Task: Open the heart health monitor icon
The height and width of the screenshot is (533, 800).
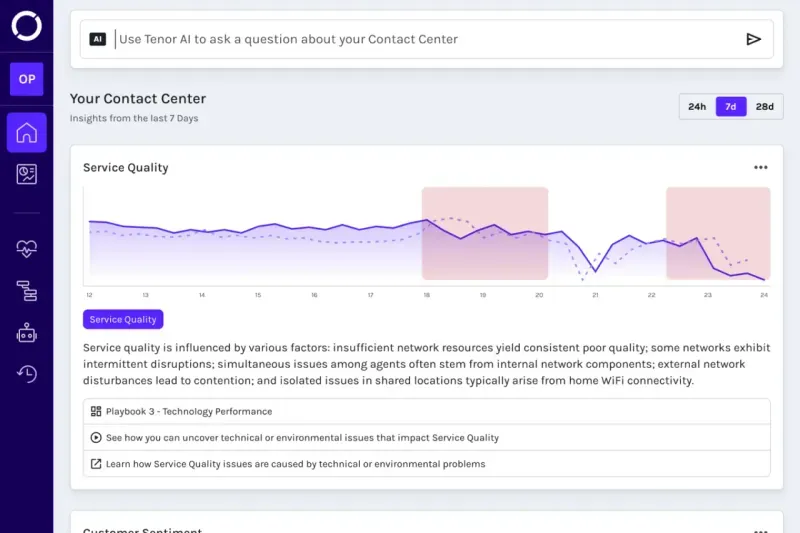Action: point(26,249)
